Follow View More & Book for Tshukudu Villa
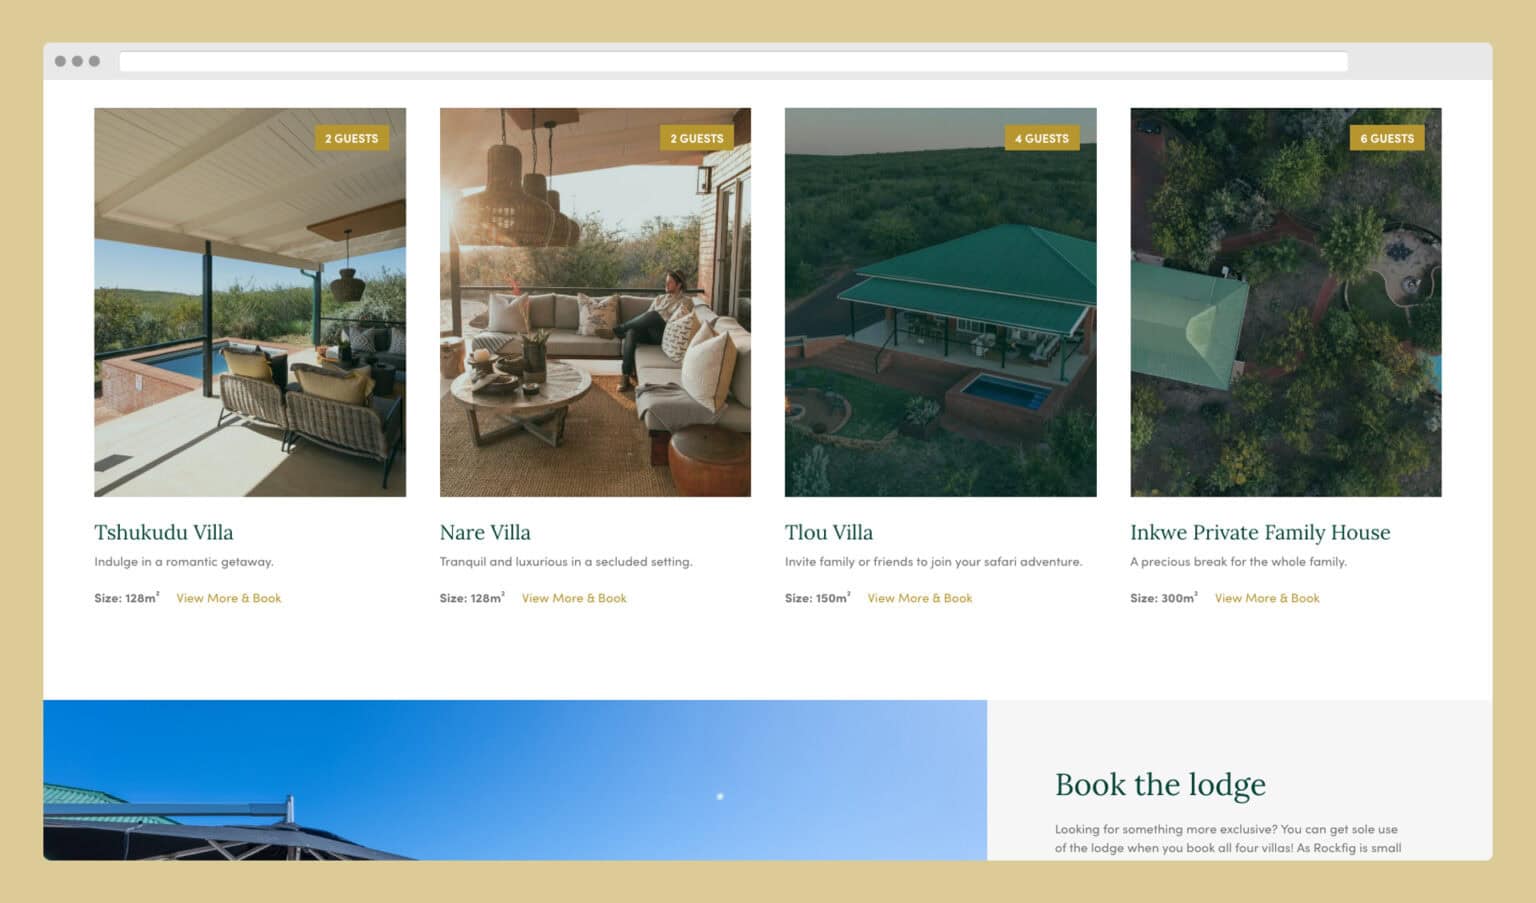This screenshot has height=903, width=1536. pyautogui.click(x=229, y=598)
